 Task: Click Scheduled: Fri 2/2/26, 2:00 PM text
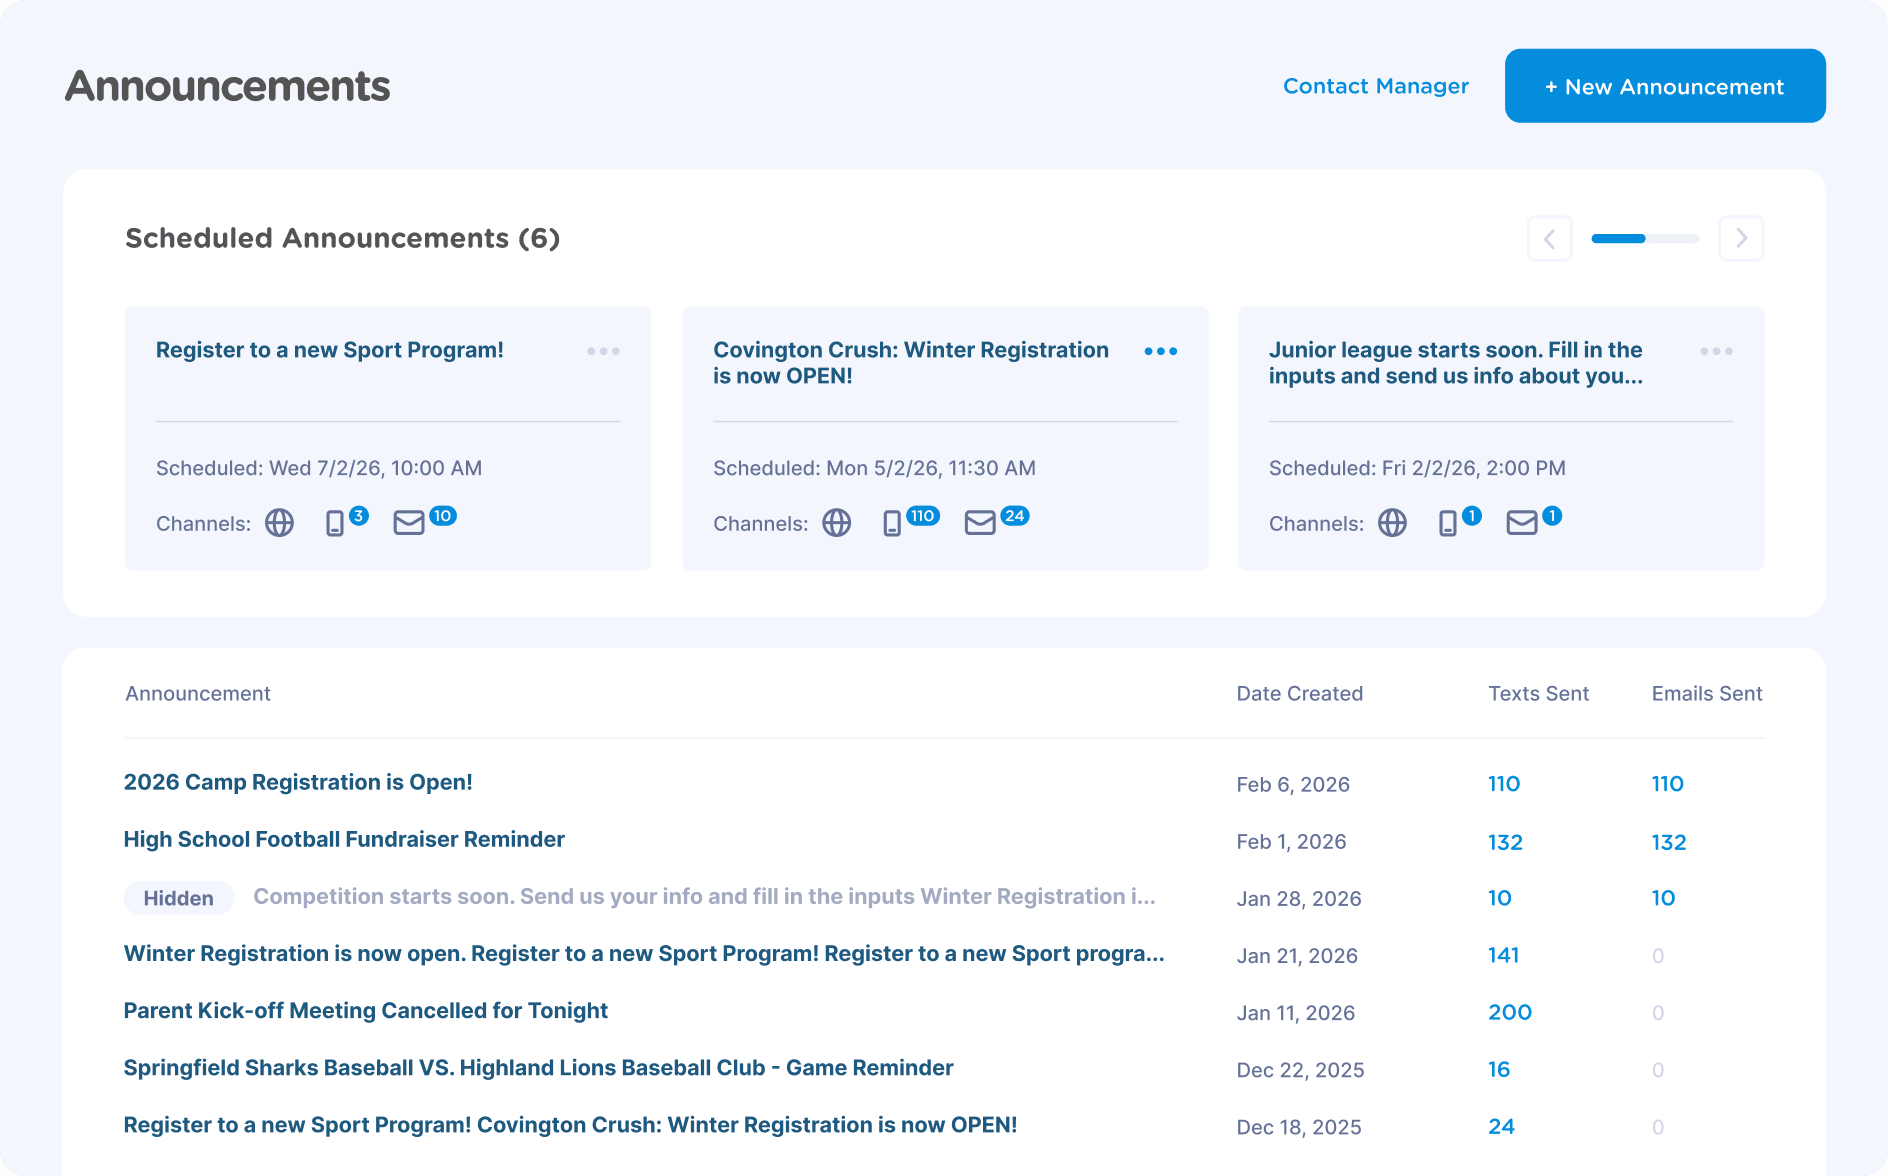(x=1418, y=468)
